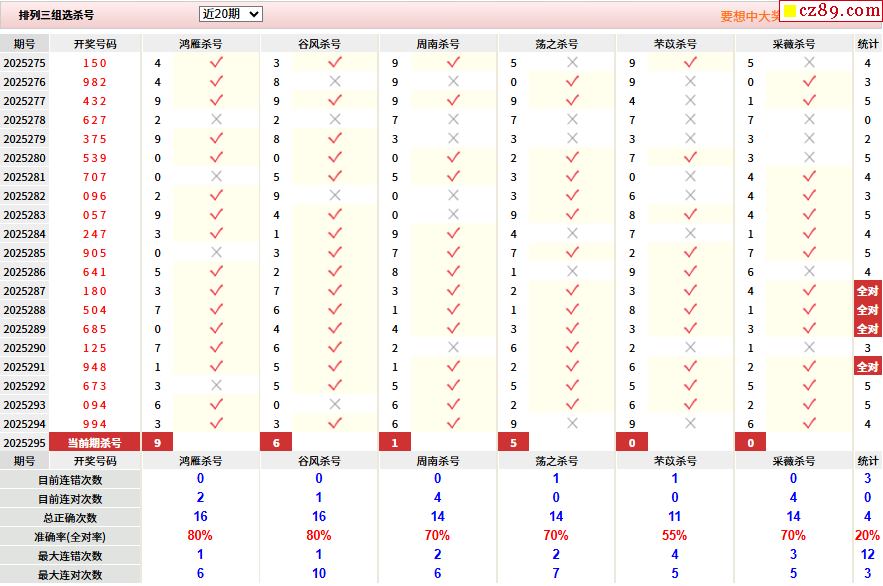The height and width of the screenshot is (586, 883).
Task: Click 芣苡杀号 check mark in row 2025288
Action: 690,309
